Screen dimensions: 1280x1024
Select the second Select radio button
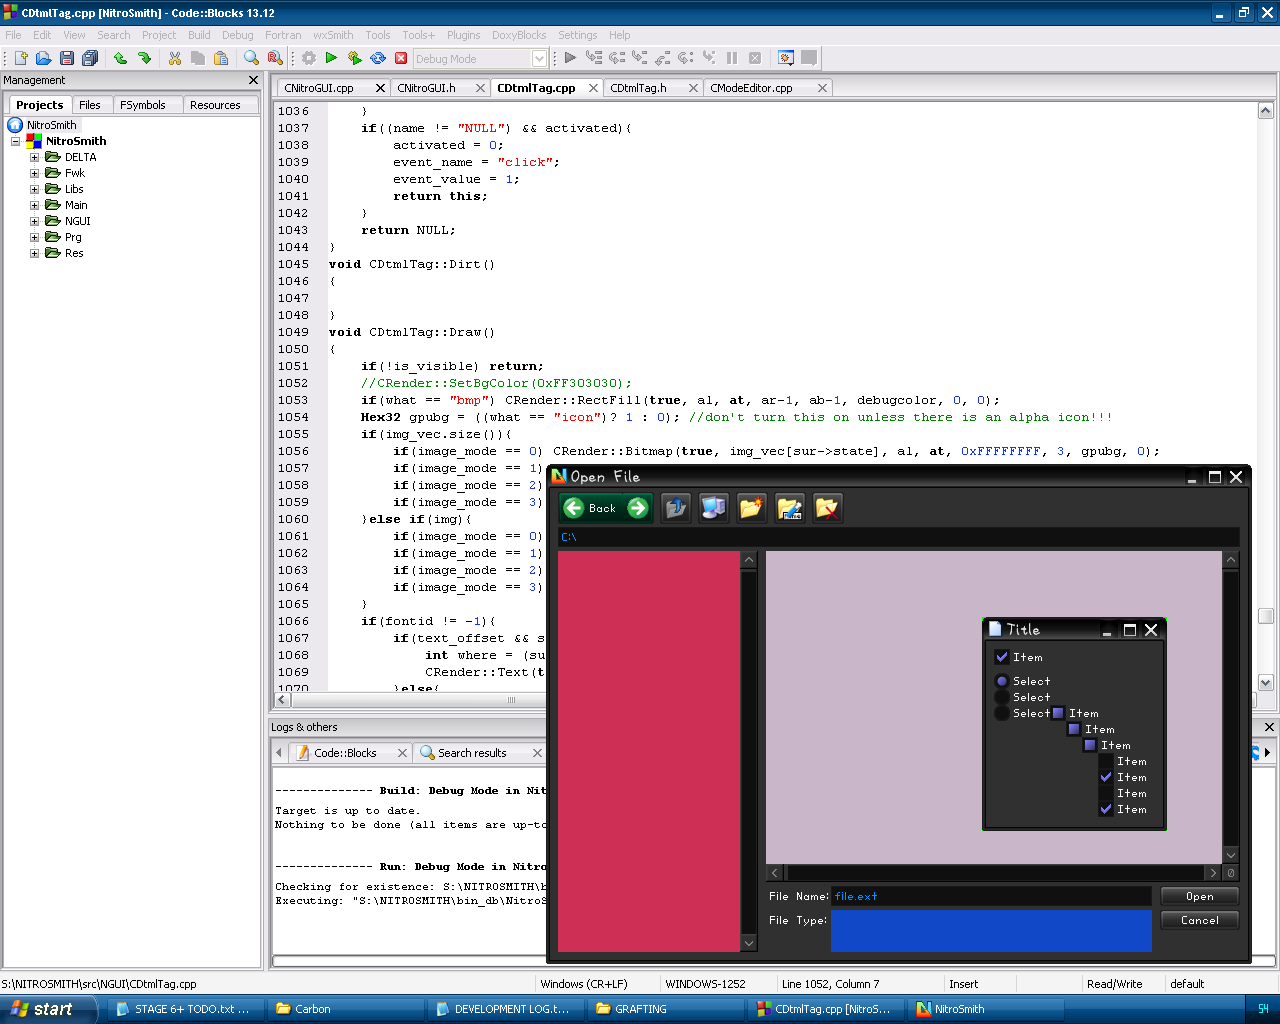click(x=1002, y=697)
